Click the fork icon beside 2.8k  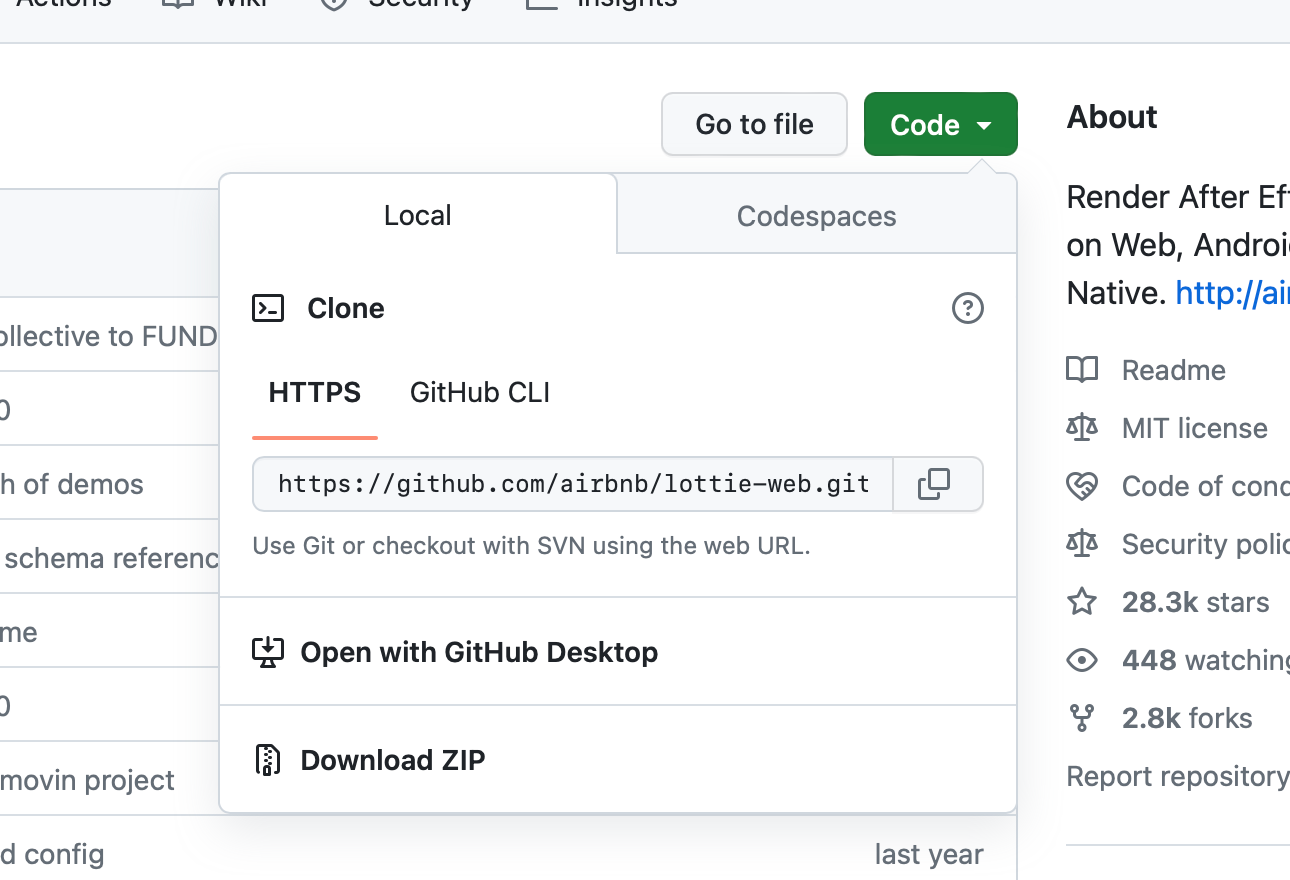[1082, 718]
